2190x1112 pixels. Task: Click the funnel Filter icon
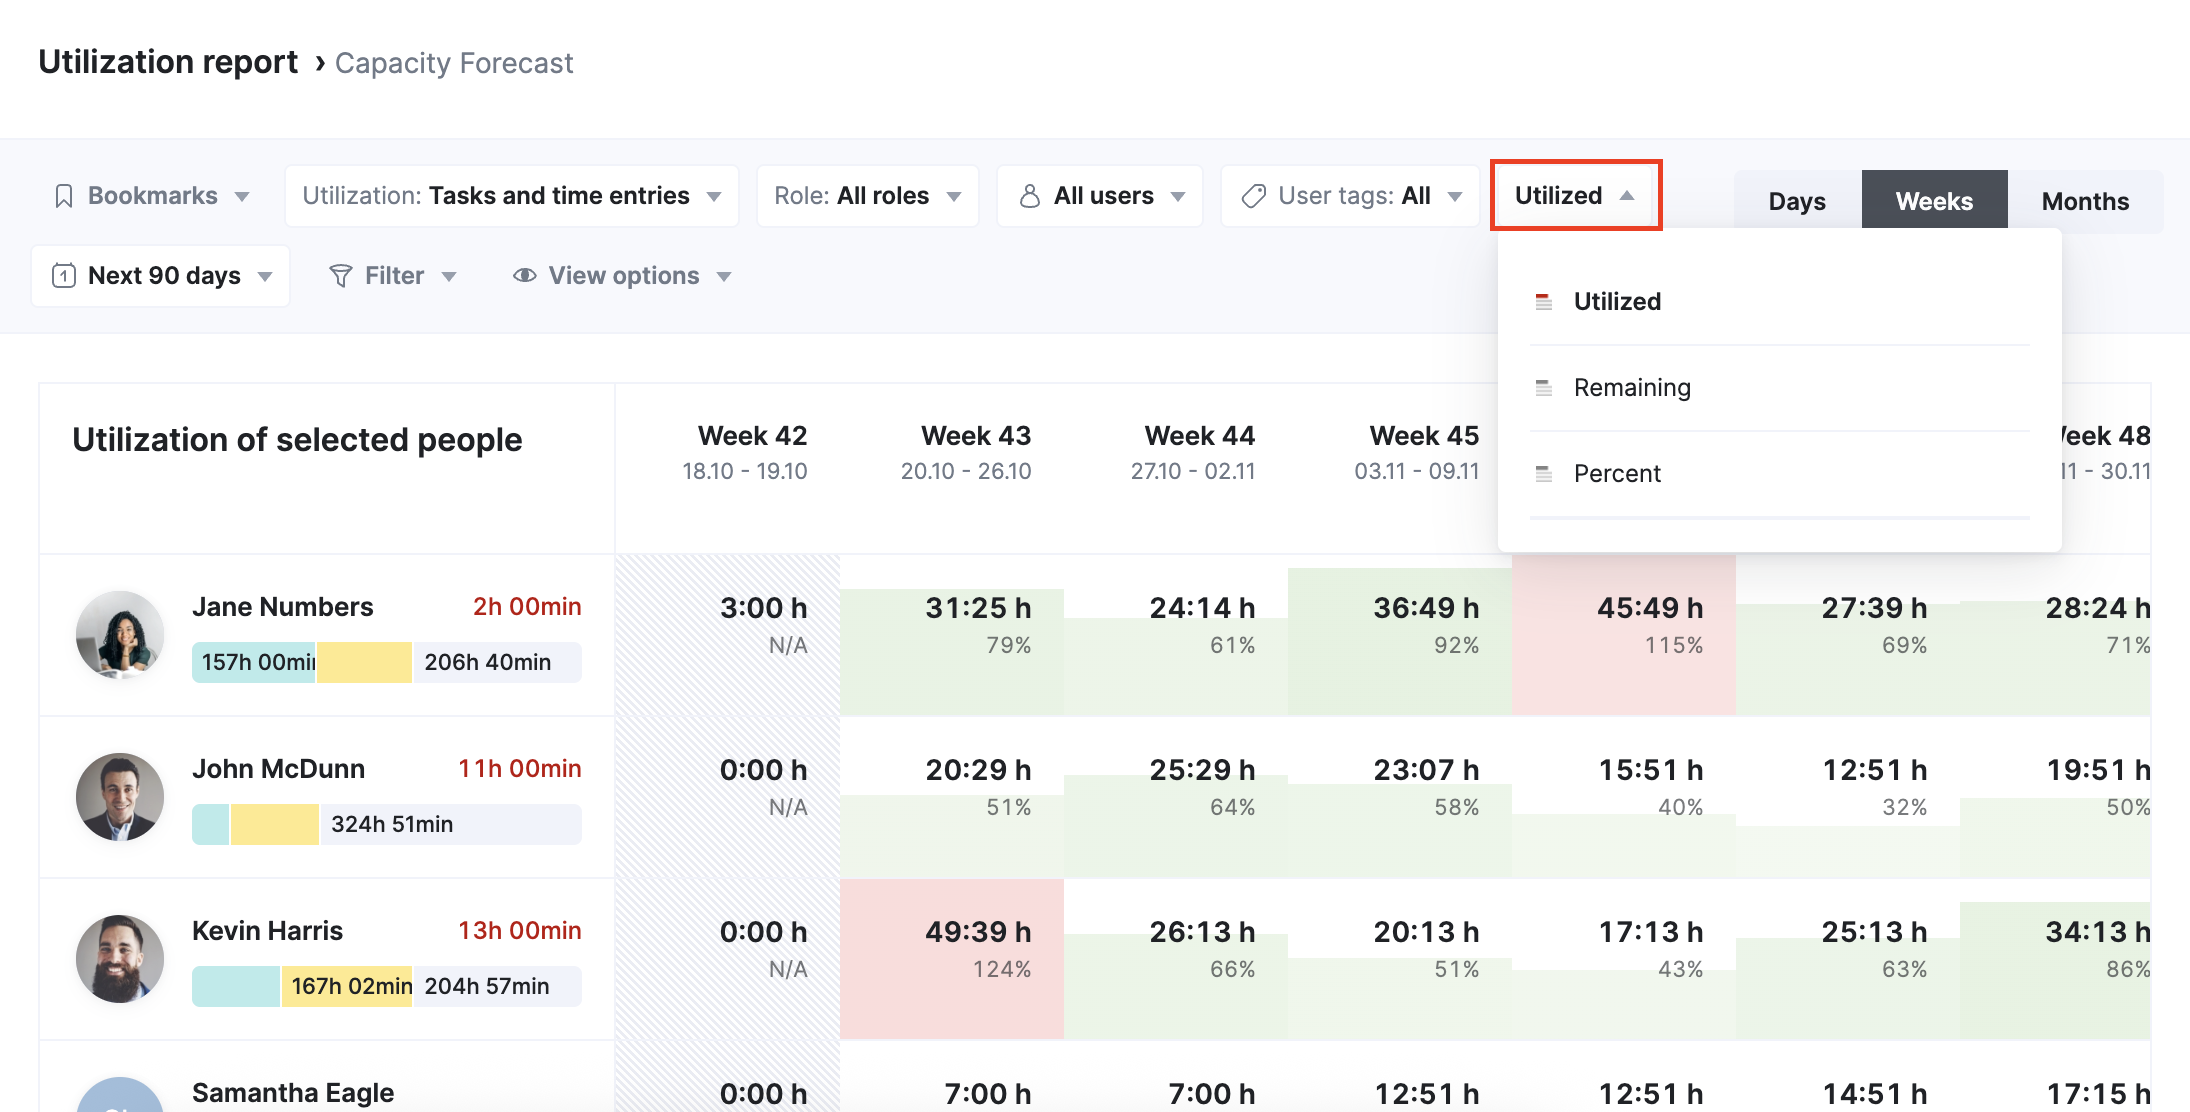[341, 276]
